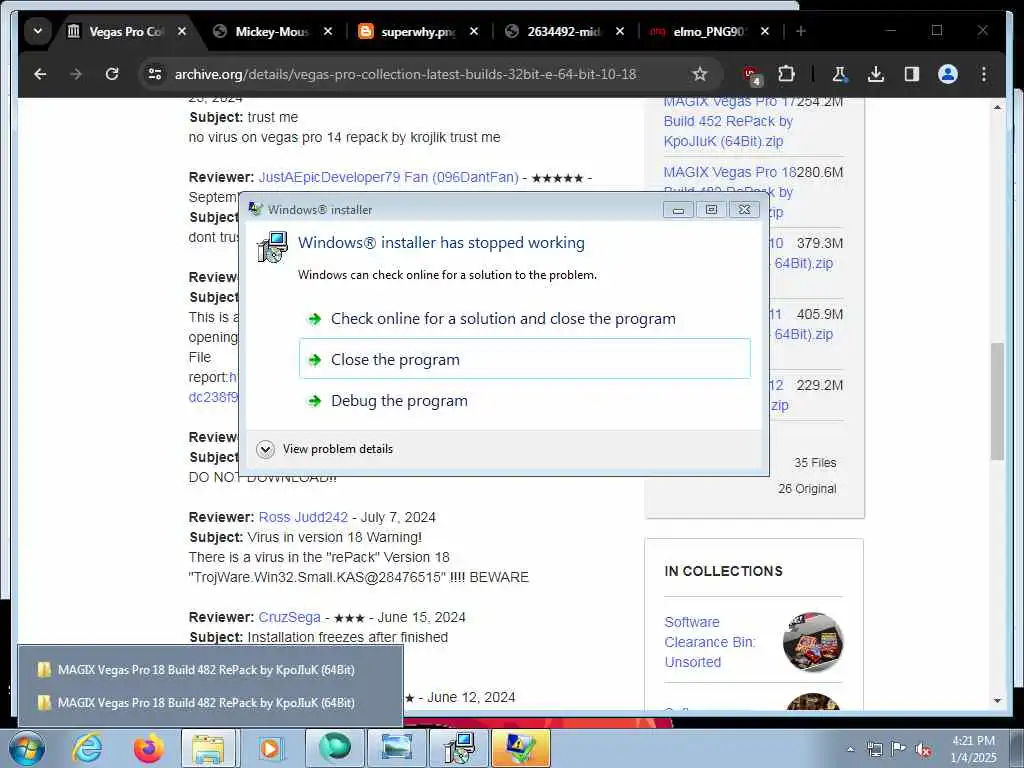The width and height of the screenshot is (1024, 768).
Task: Open the clock showing 4:21 PM
Action: click(x=973, y=749)
